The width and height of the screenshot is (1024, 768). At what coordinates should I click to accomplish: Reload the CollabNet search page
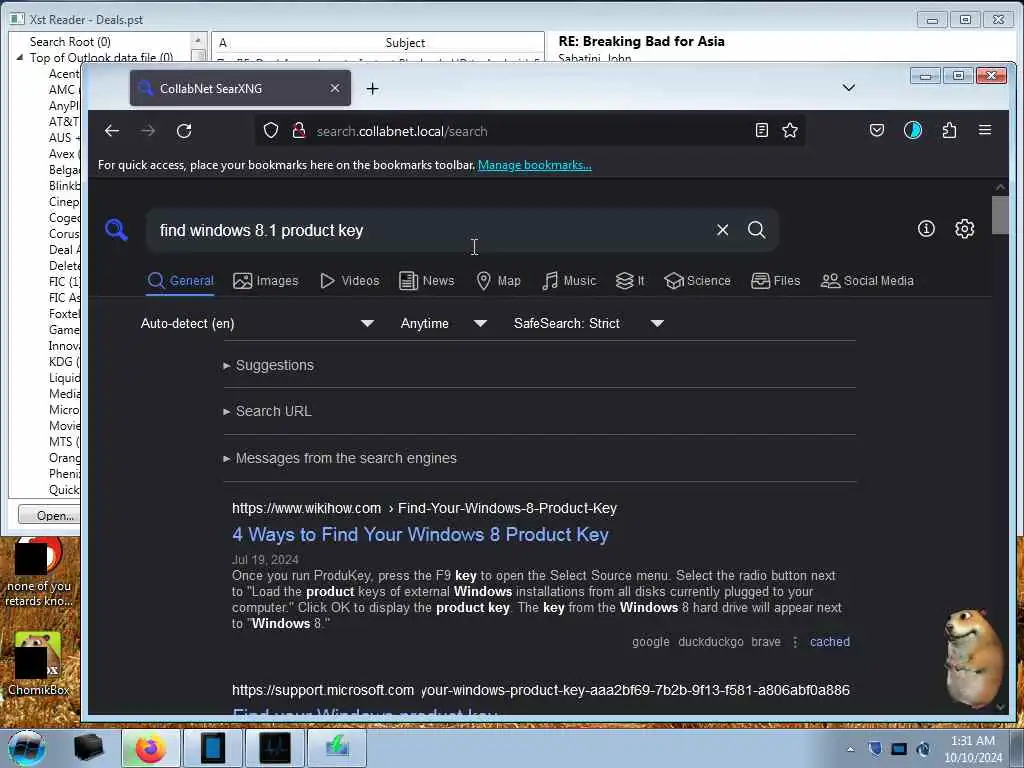pos(184,131)
